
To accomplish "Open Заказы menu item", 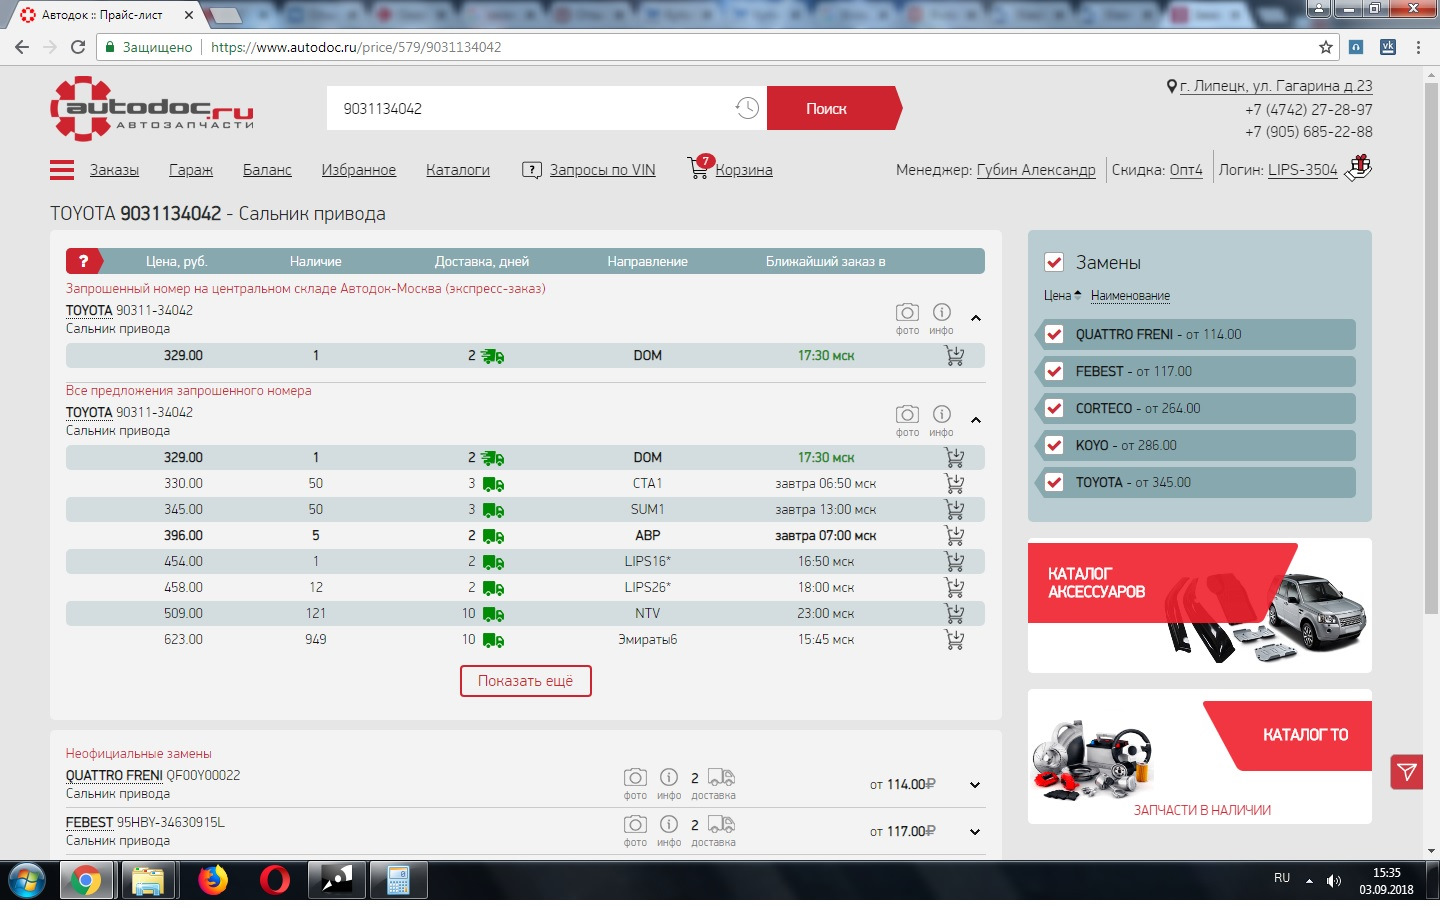I will 114,170.
